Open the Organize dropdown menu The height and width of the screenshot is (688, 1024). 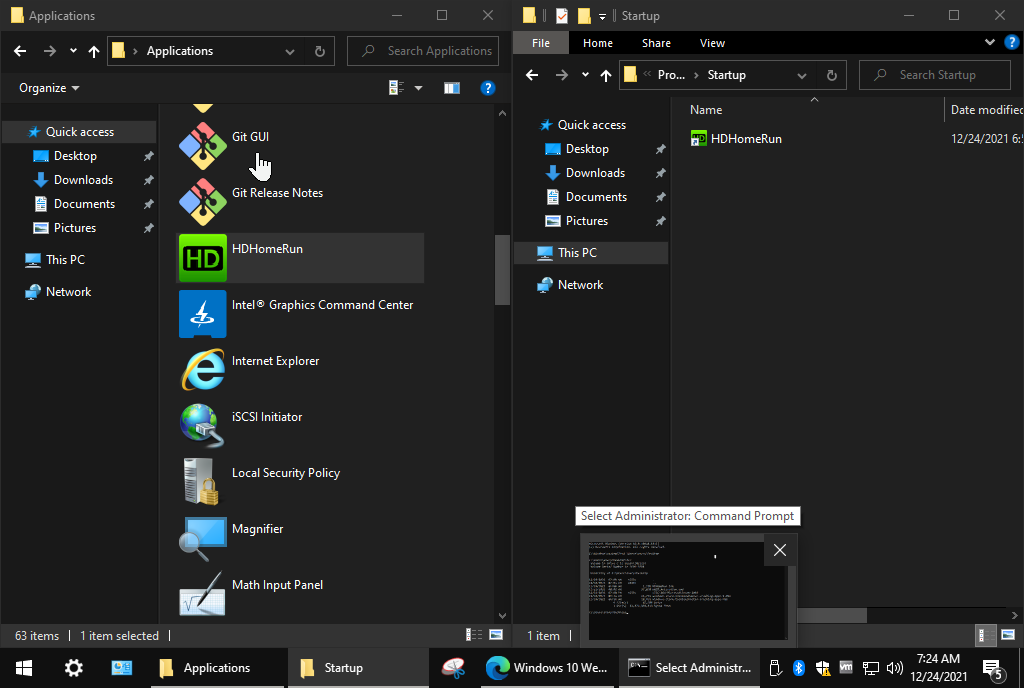coord(49,88)
